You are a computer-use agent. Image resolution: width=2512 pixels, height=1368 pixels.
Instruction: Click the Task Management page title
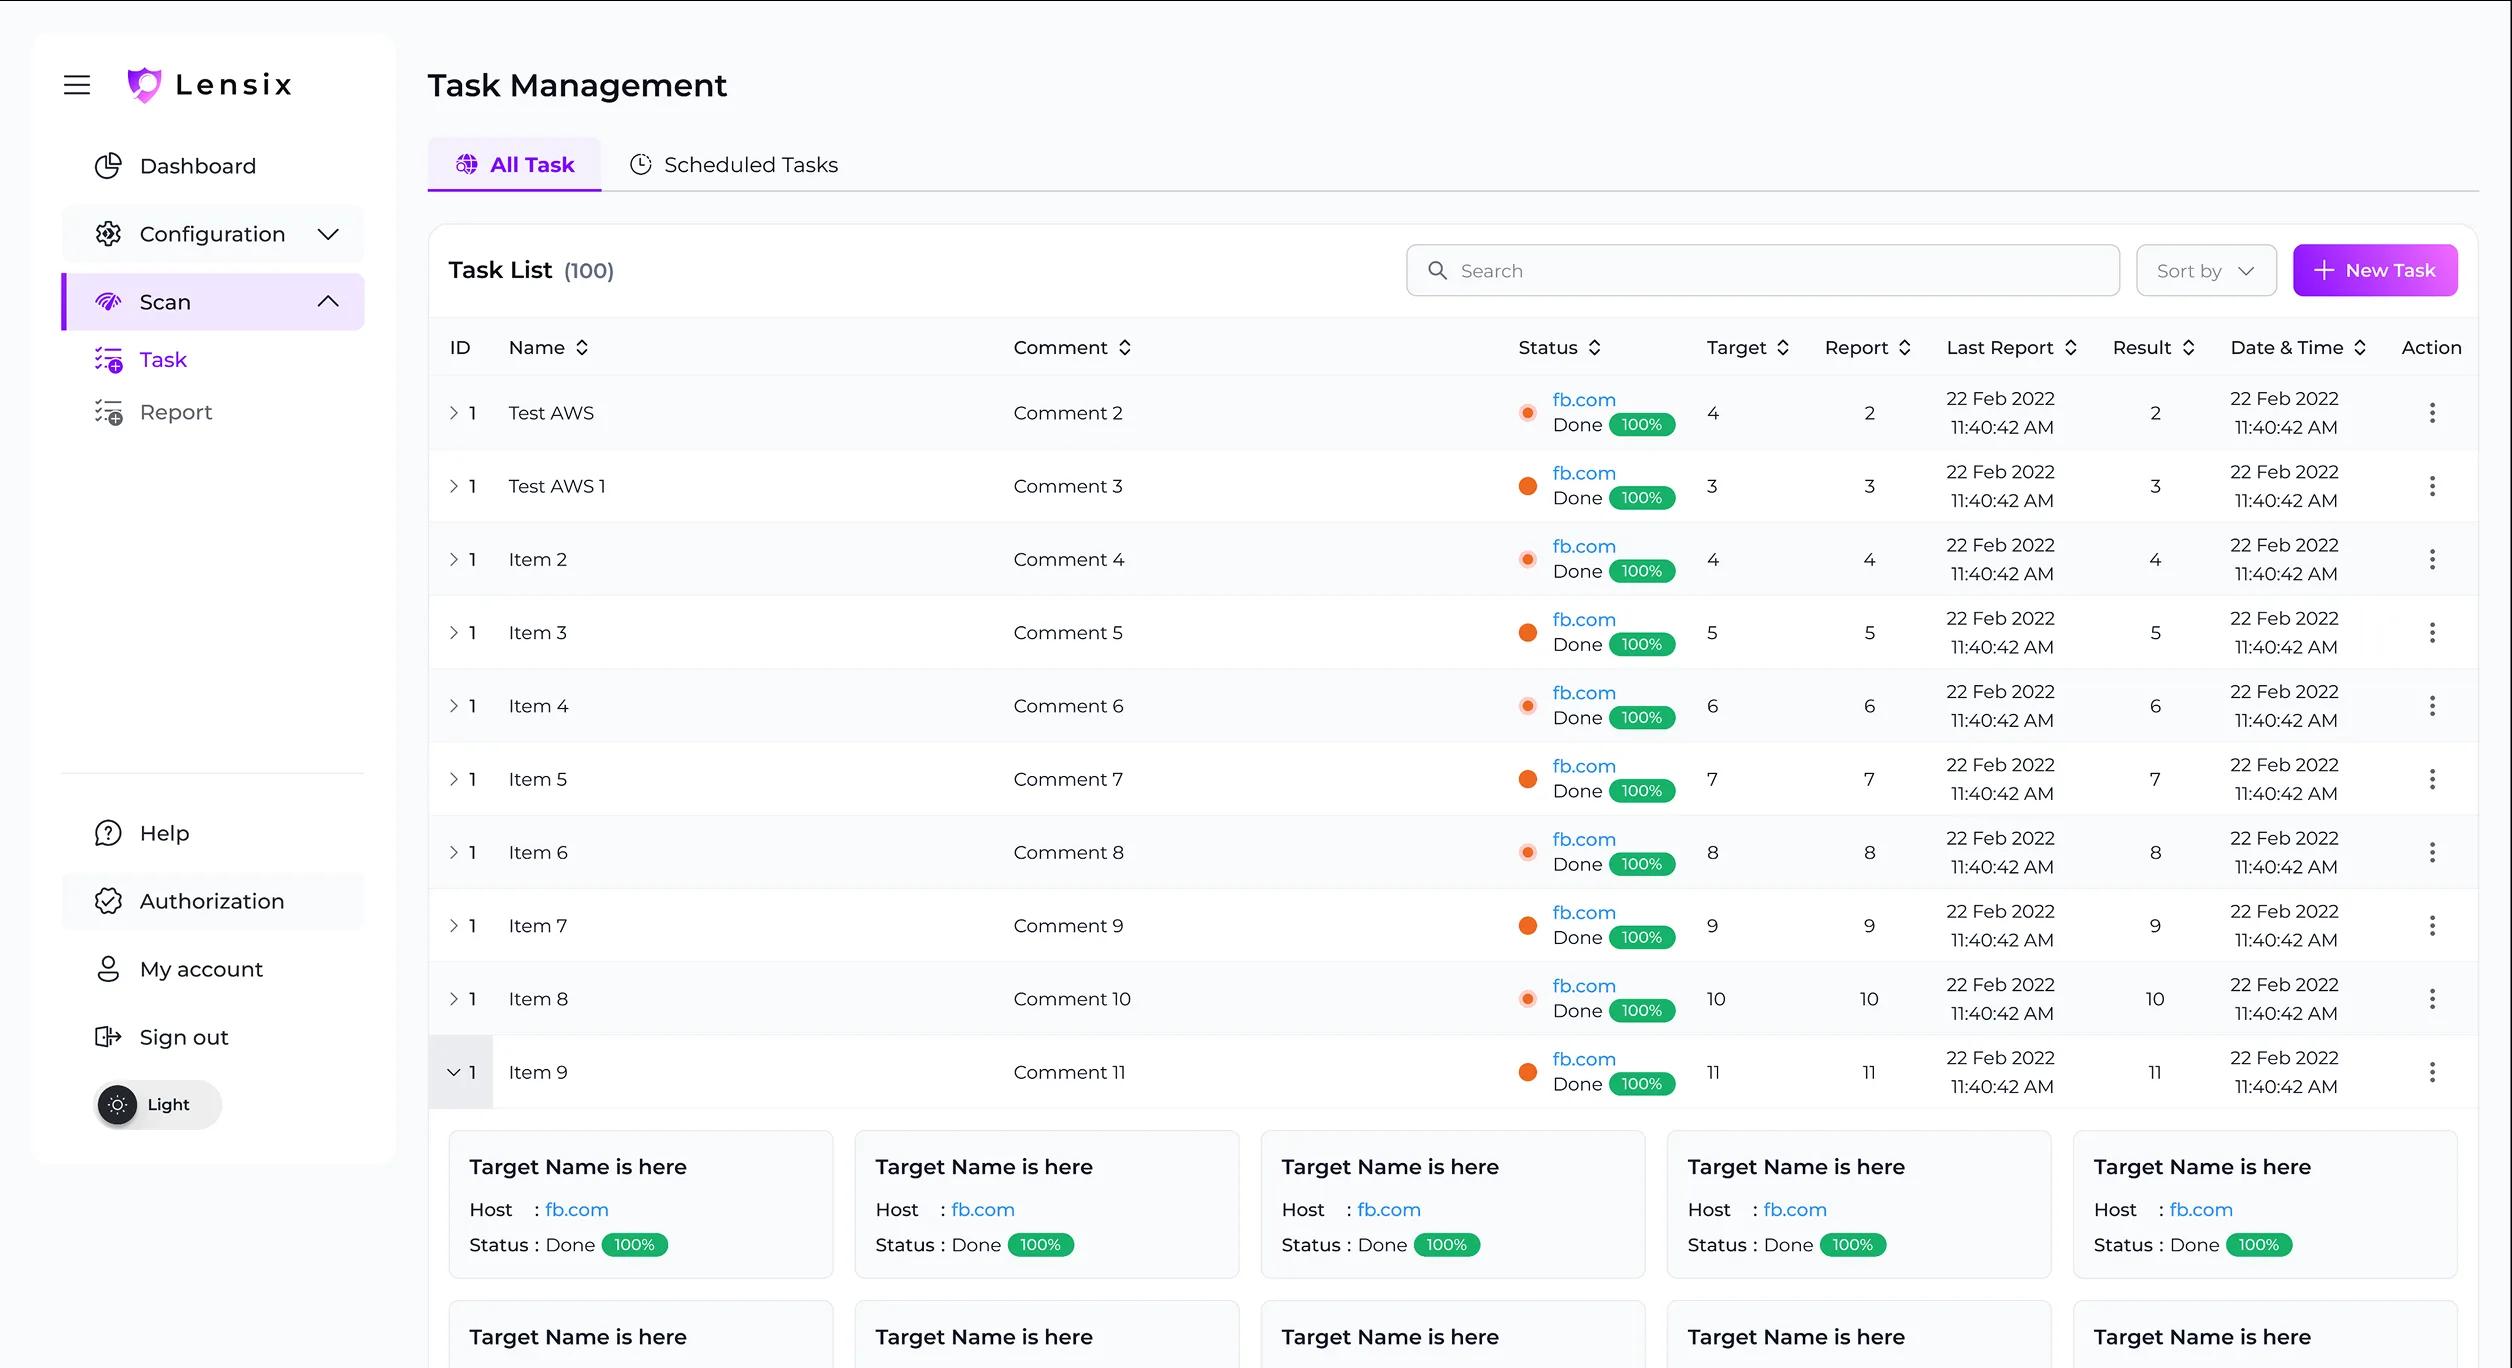(577, 86)
